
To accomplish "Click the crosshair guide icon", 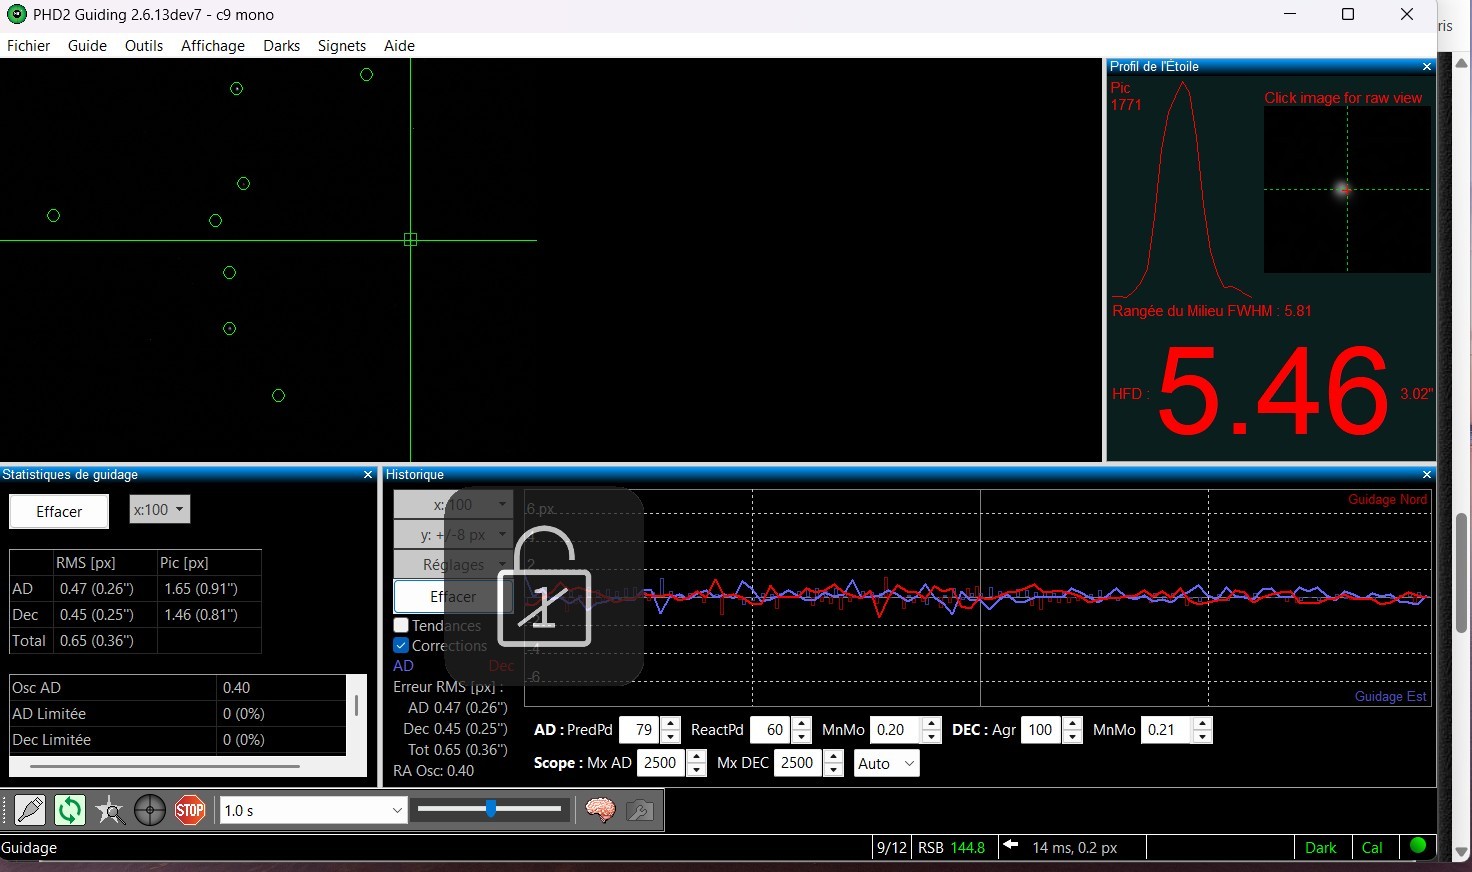I will point(150,810).
